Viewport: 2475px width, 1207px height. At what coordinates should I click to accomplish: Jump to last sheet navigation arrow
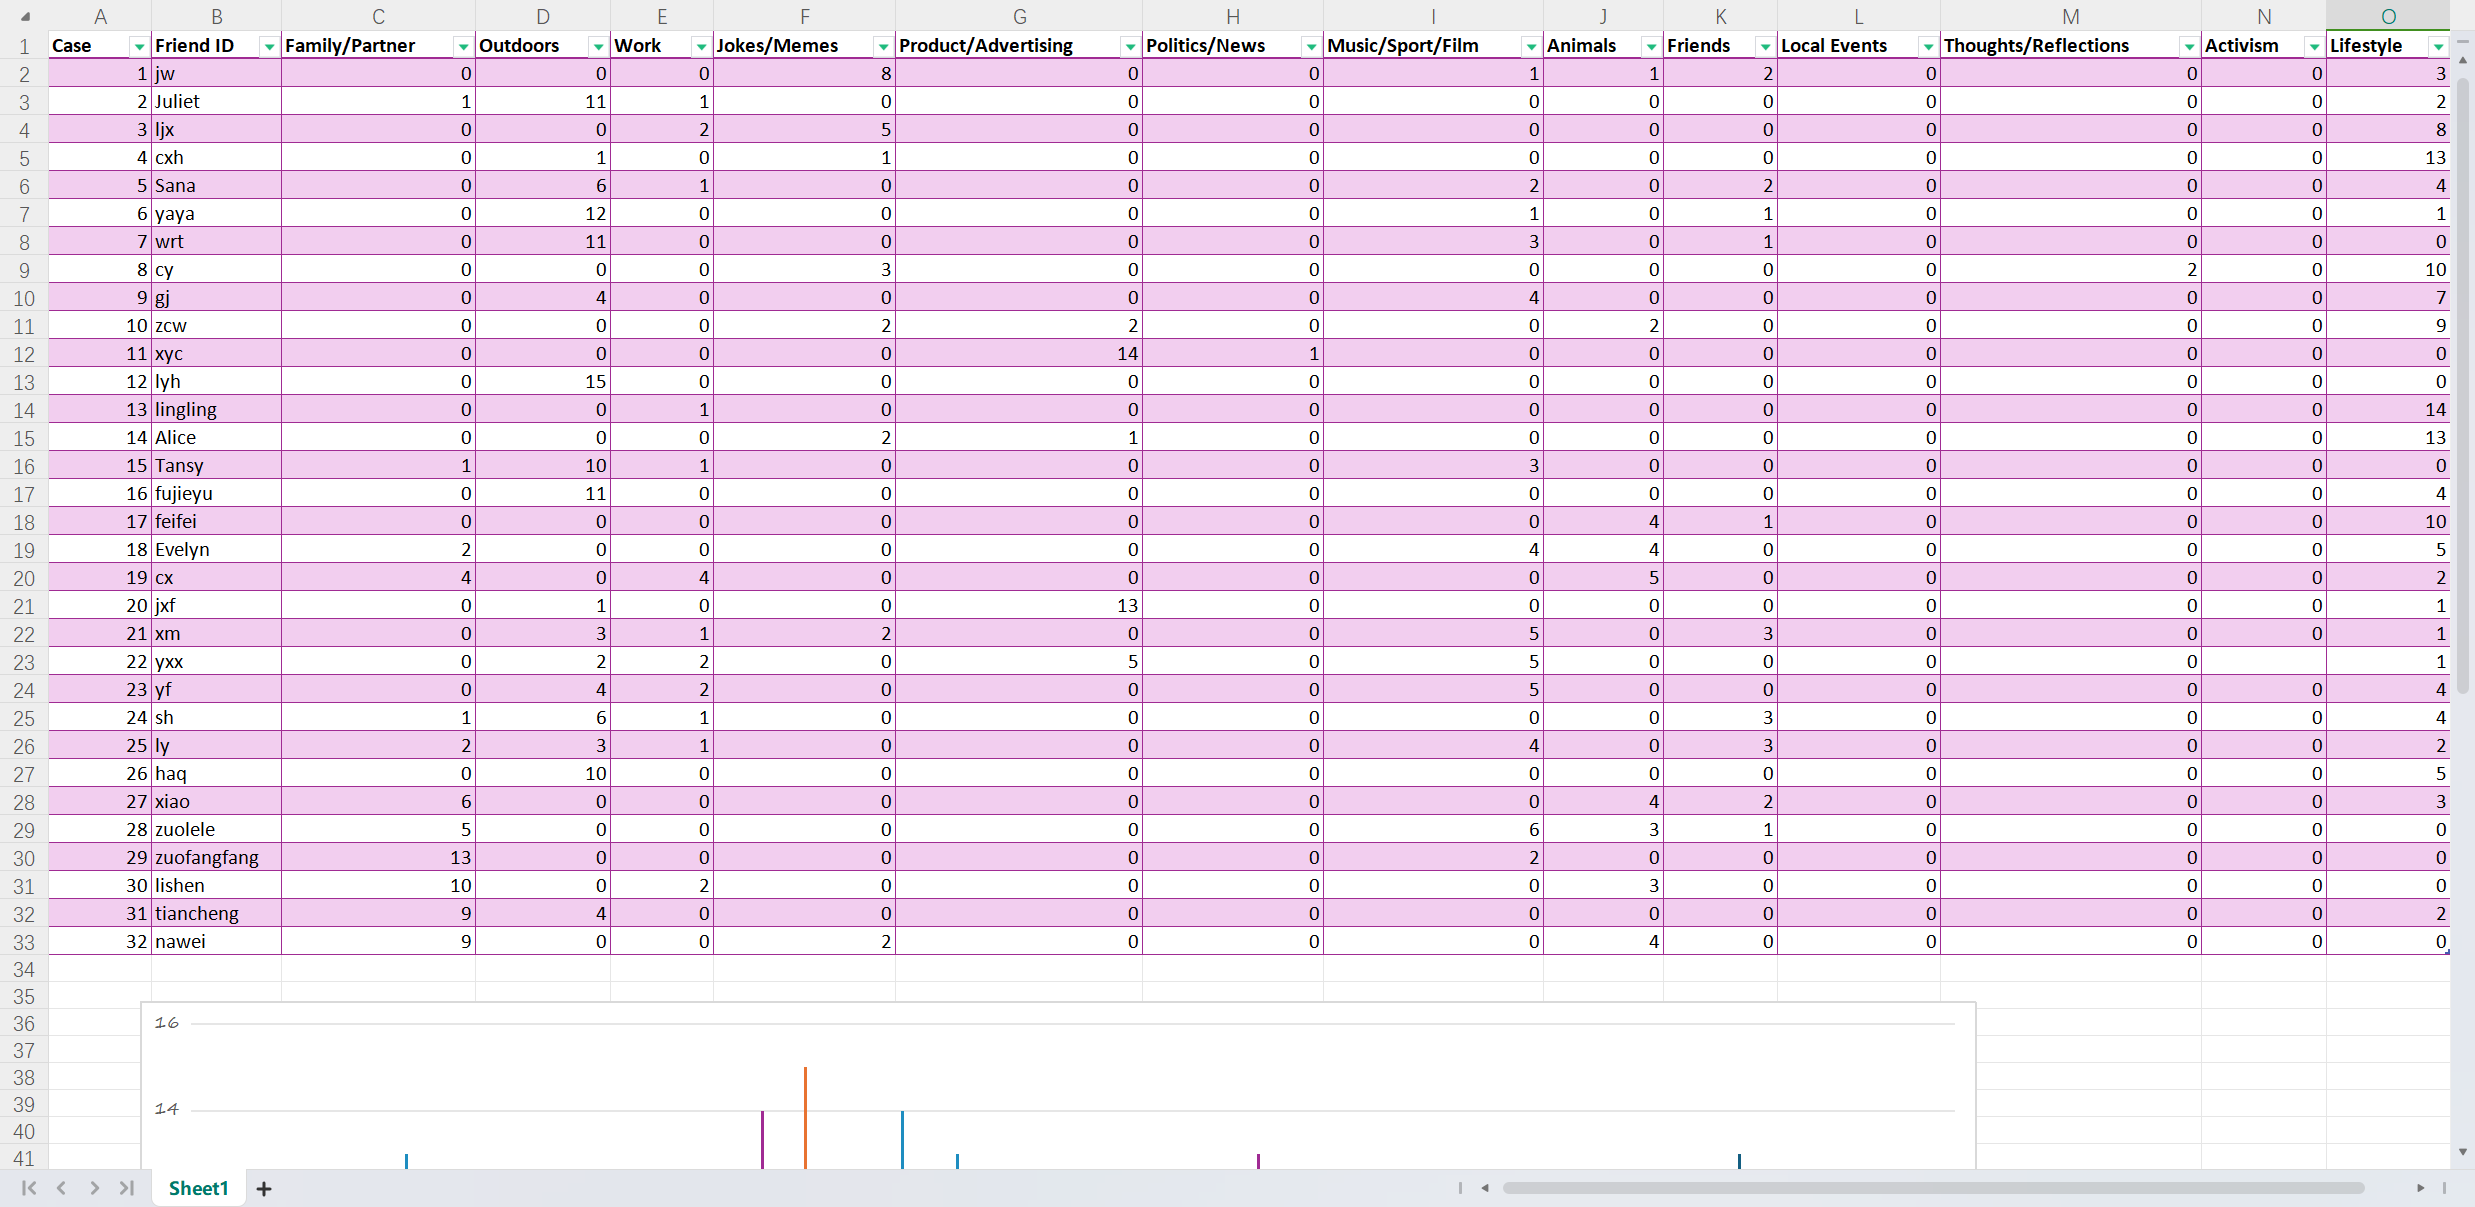pos(126,1188)
